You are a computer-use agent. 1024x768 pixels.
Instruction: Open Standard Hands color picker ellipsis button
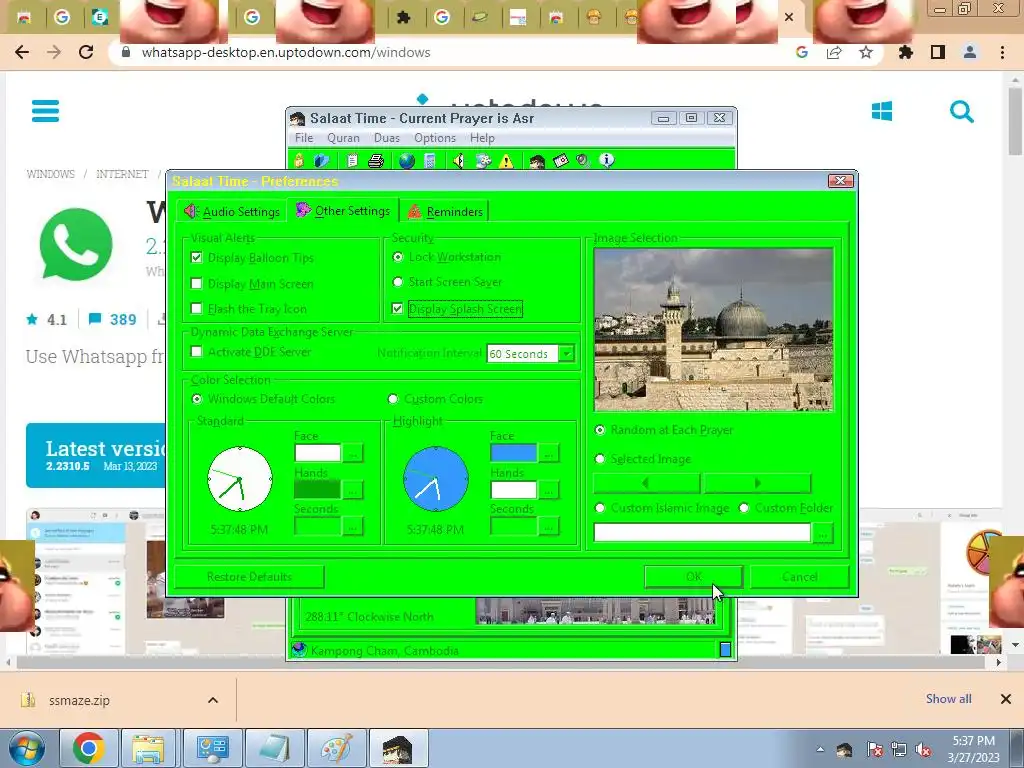point(353,489)
